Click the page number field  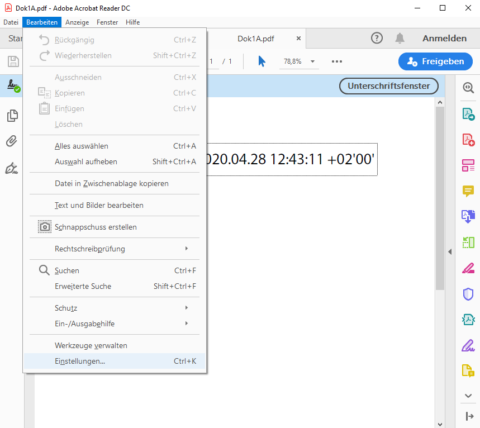coord(212,61)
